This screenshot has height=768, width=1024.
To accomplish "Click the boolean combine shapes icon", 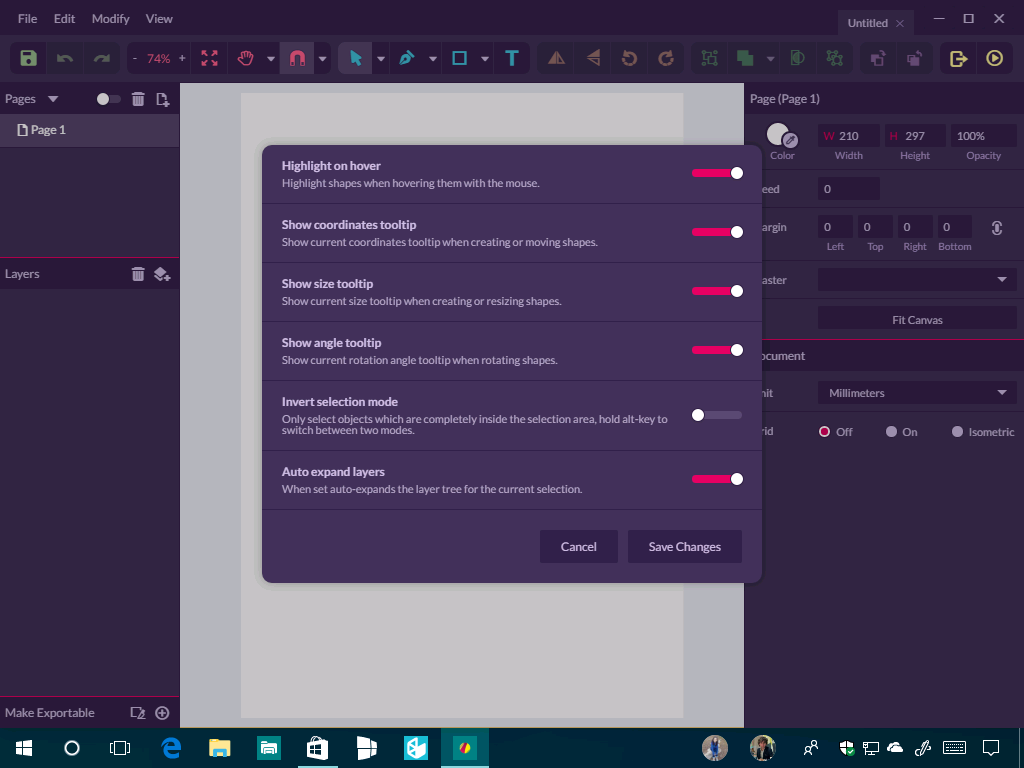I will [745, 58].
